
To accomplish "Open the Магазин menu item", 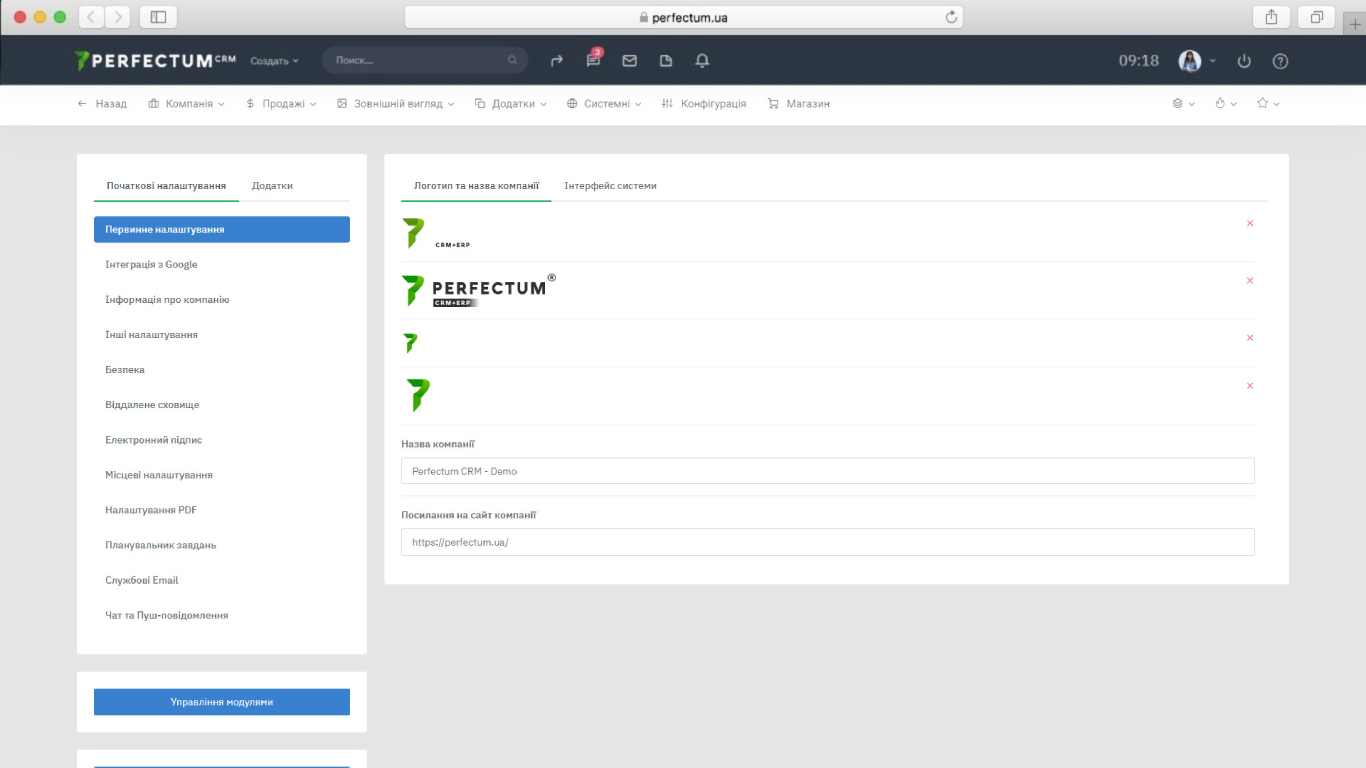I will [x=798, y=104].
